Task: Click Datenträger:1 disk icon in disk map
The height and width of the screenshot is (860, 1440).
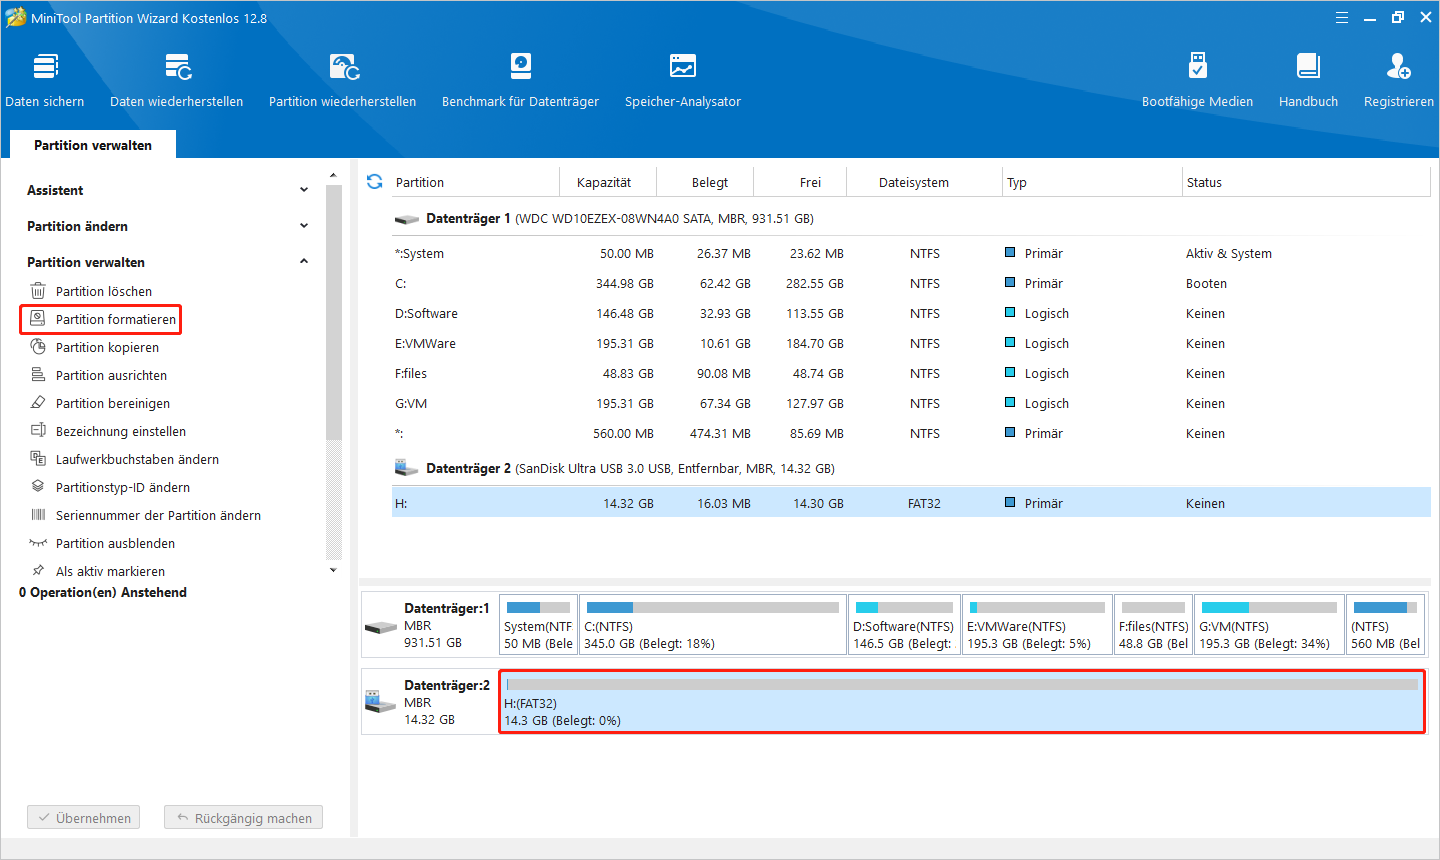Action: 381,627
